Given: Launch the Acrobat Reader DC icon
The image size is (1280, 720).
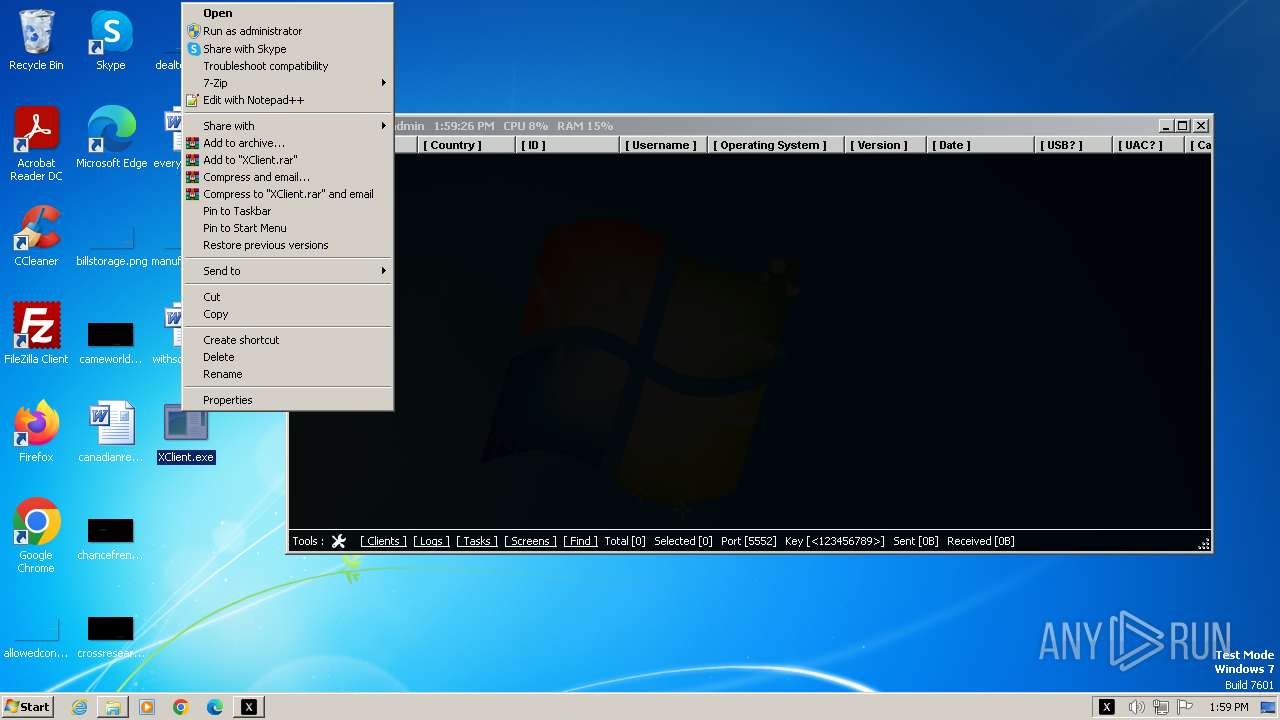Looking at the screenshot, I should pyautogui.click(x=36, y=144).
